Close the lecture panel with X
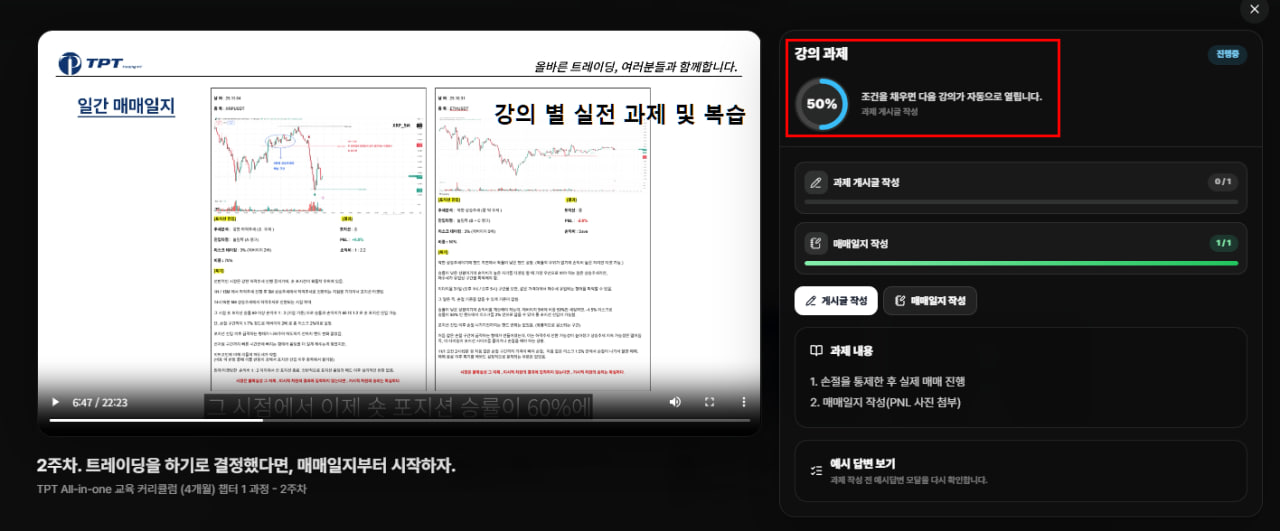Screen dimensions: 1280x531 click(1254, 9)
